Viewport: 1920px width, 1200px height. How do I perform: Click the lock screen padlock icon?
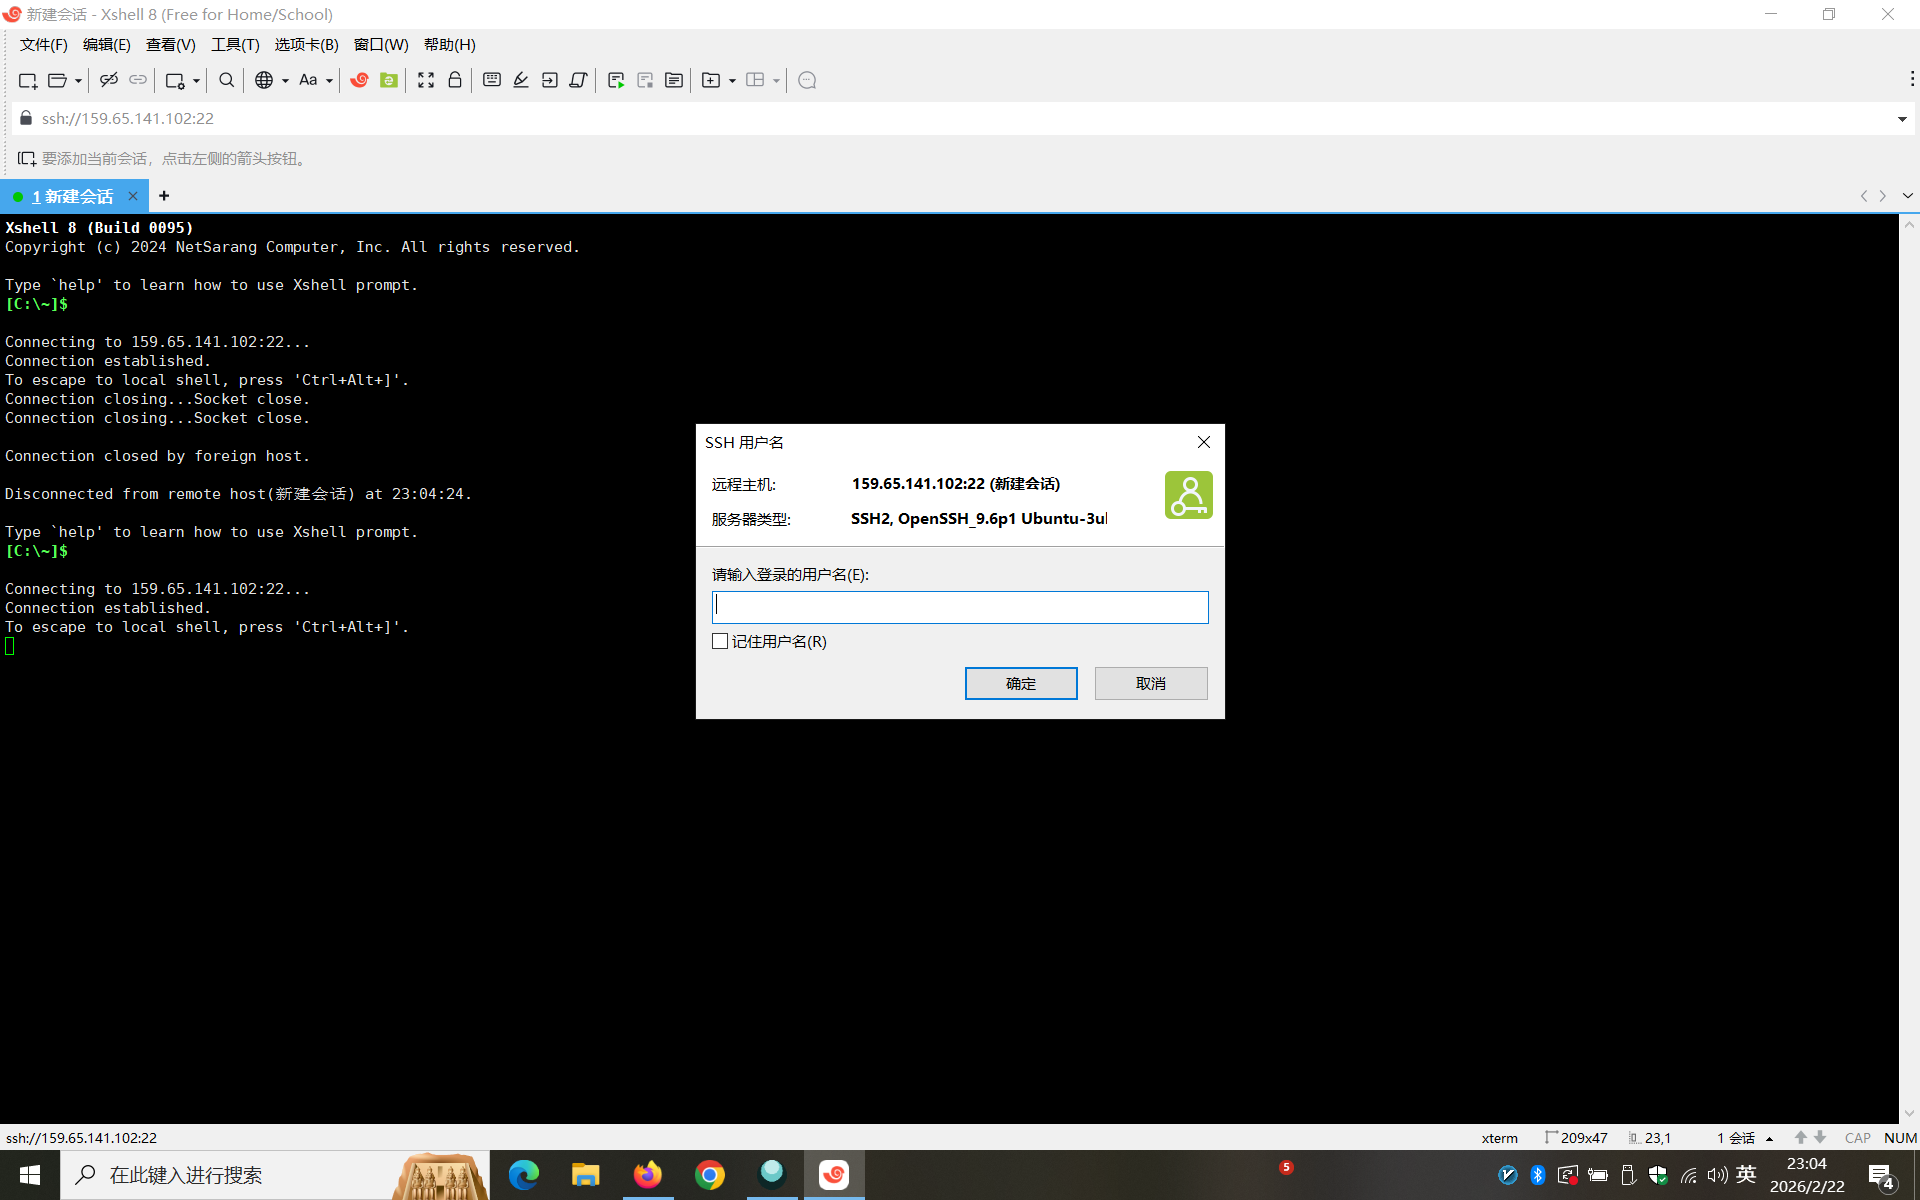coord(455,80)
